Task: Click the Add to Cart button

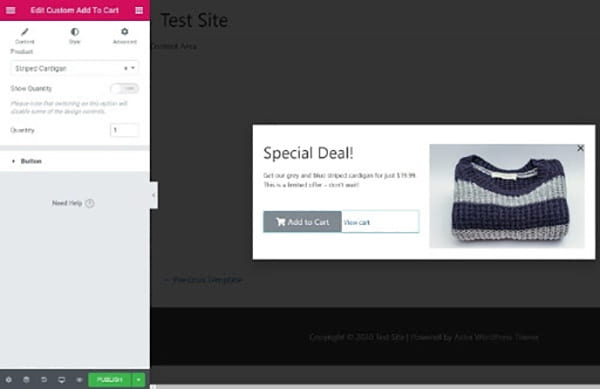Action: 302,222
